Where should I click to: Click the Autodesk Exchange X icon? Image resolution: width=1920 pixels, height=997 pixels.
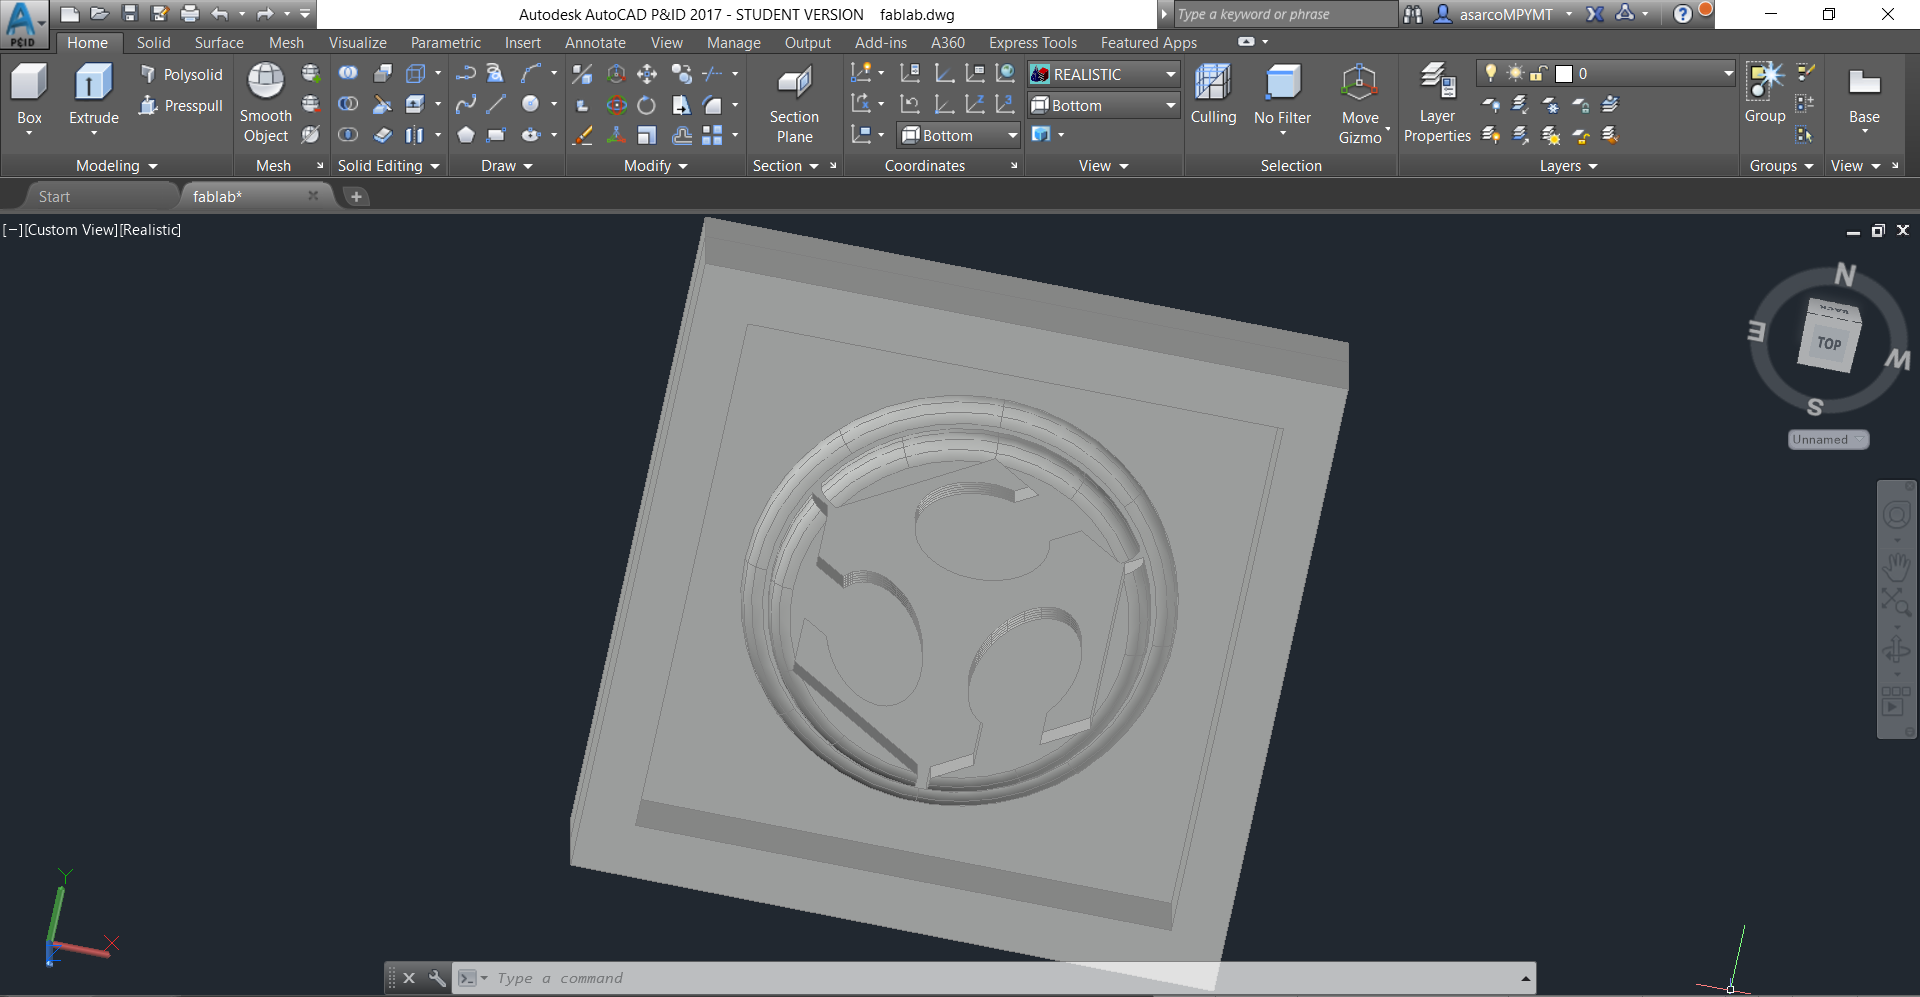pyautogui.click(x=1595, y=14)
